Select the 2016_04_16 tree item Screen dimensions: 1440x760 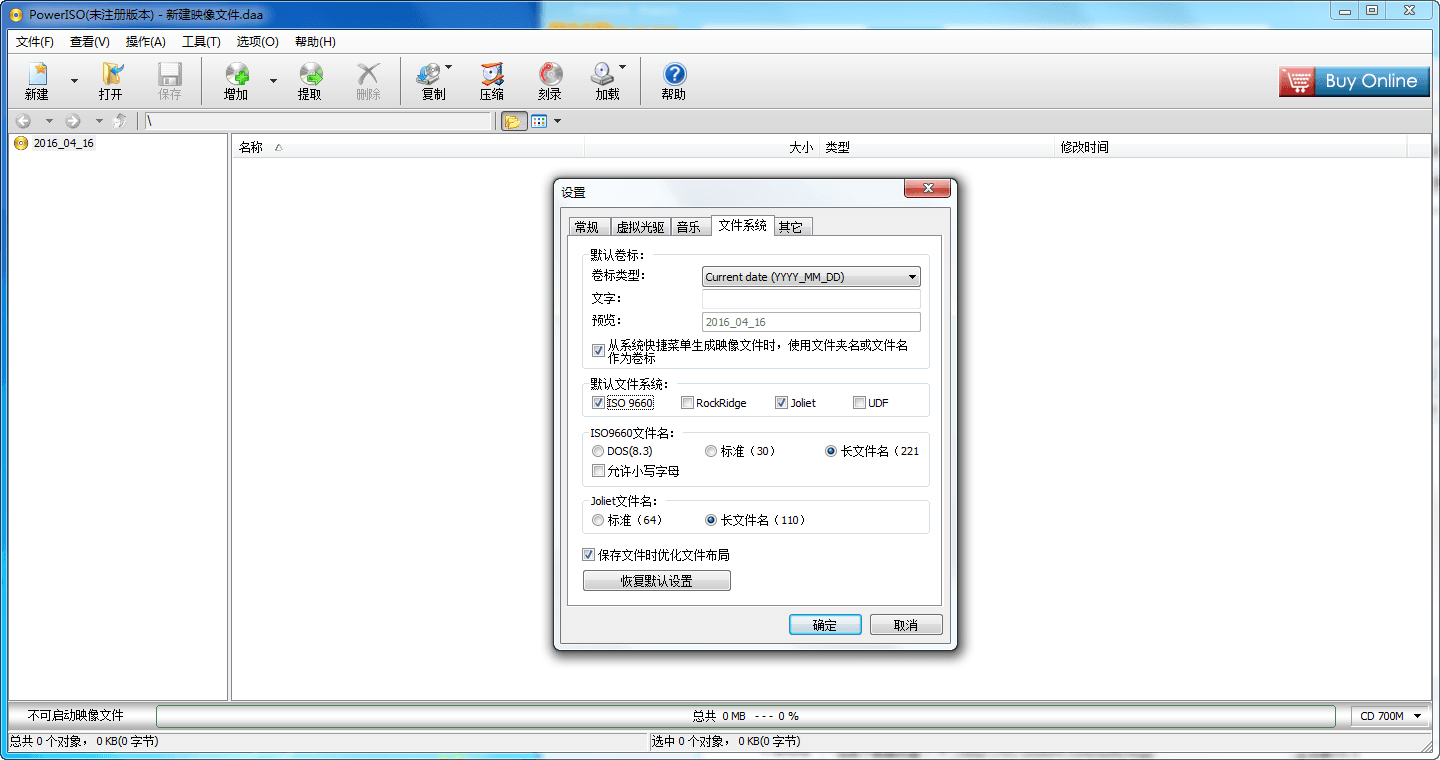pos(63,143)
